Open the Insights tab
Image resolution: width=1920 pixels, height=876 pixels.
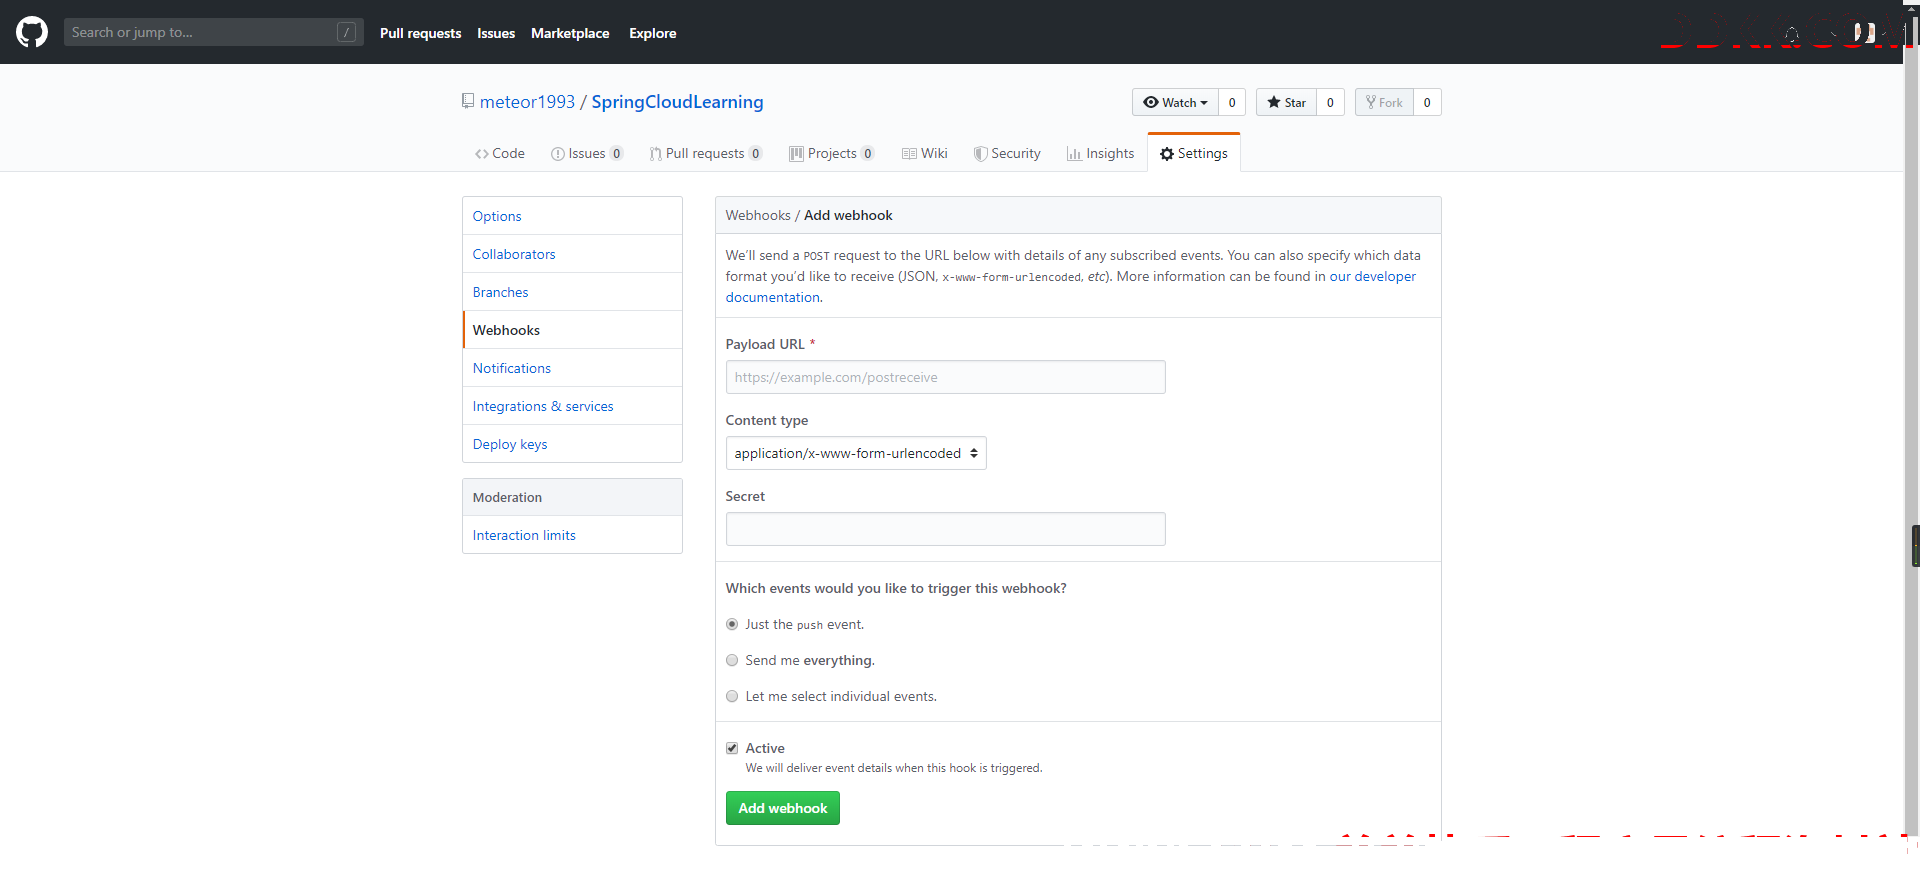tap(1100, 153)
